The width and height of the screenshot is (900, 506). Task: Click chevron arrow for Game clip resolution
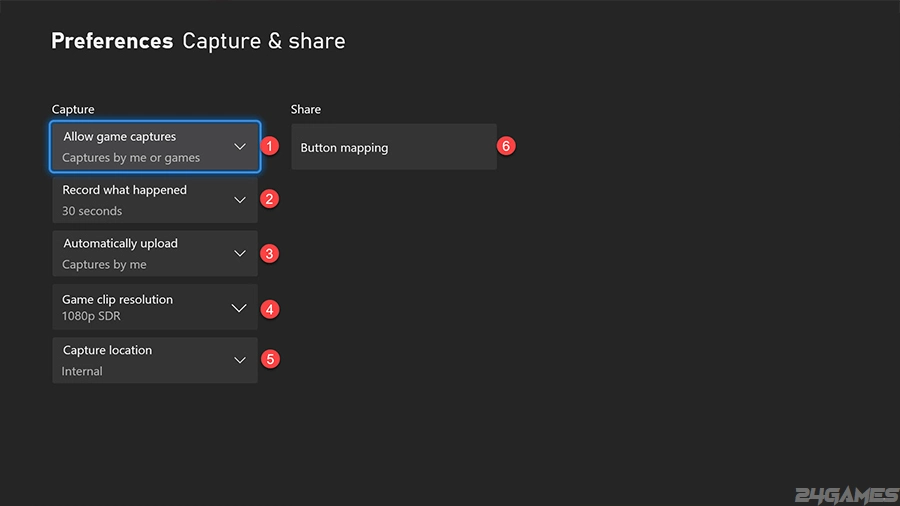click(x=239, y=308)
